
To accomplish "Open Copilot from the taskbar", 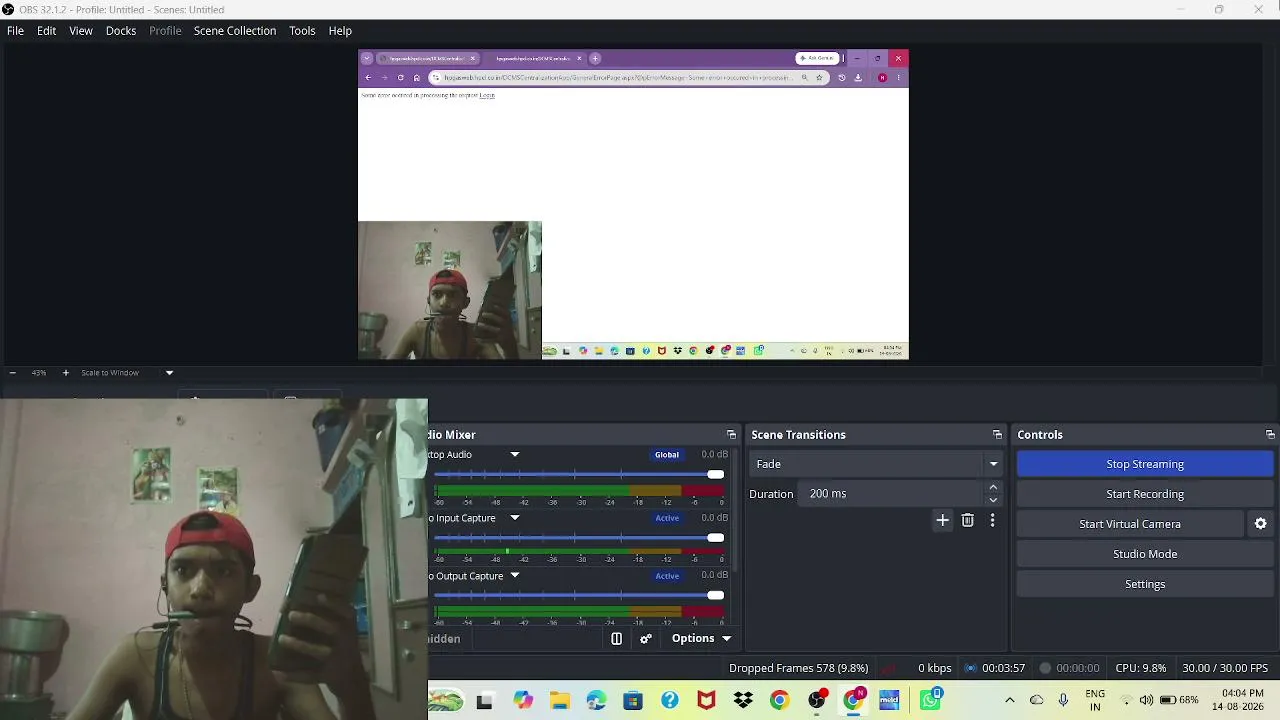I will pos(523,701).
